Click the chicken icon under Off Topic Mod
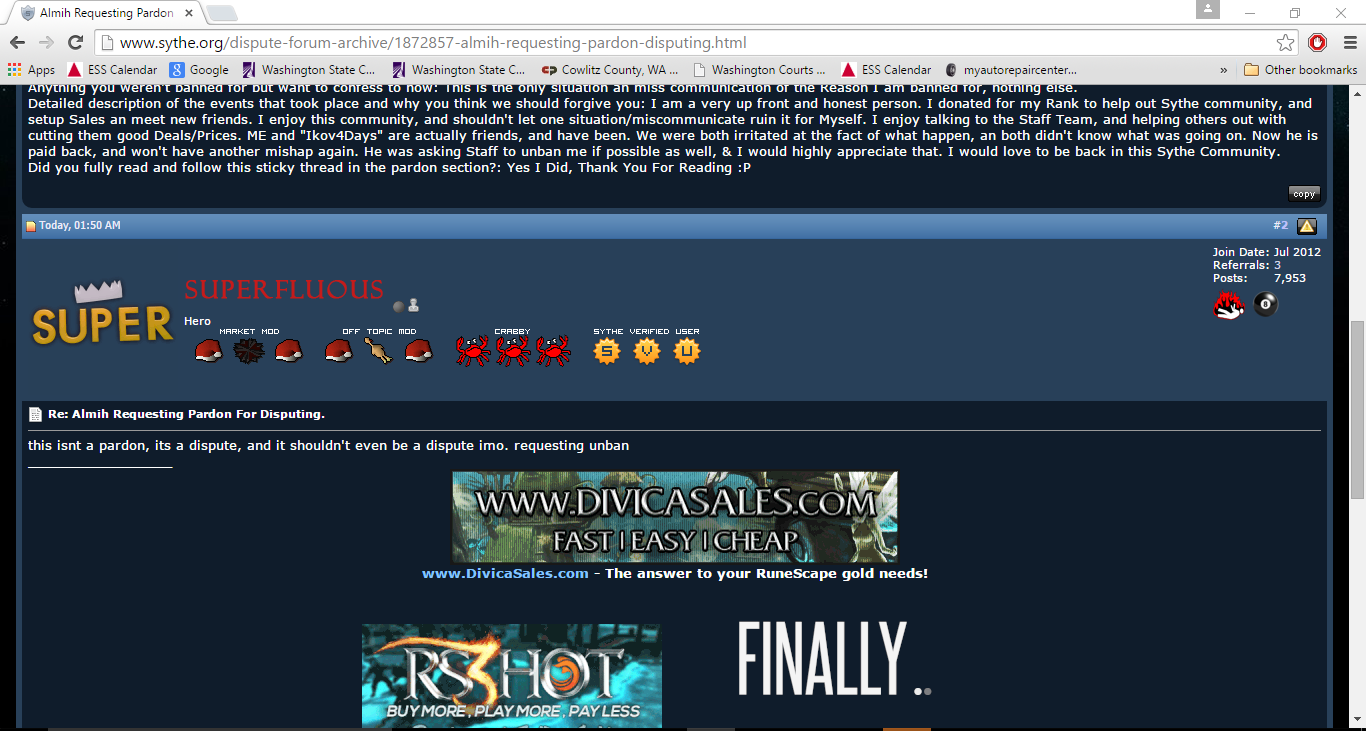1366x731 pixels. pos(378,351)
